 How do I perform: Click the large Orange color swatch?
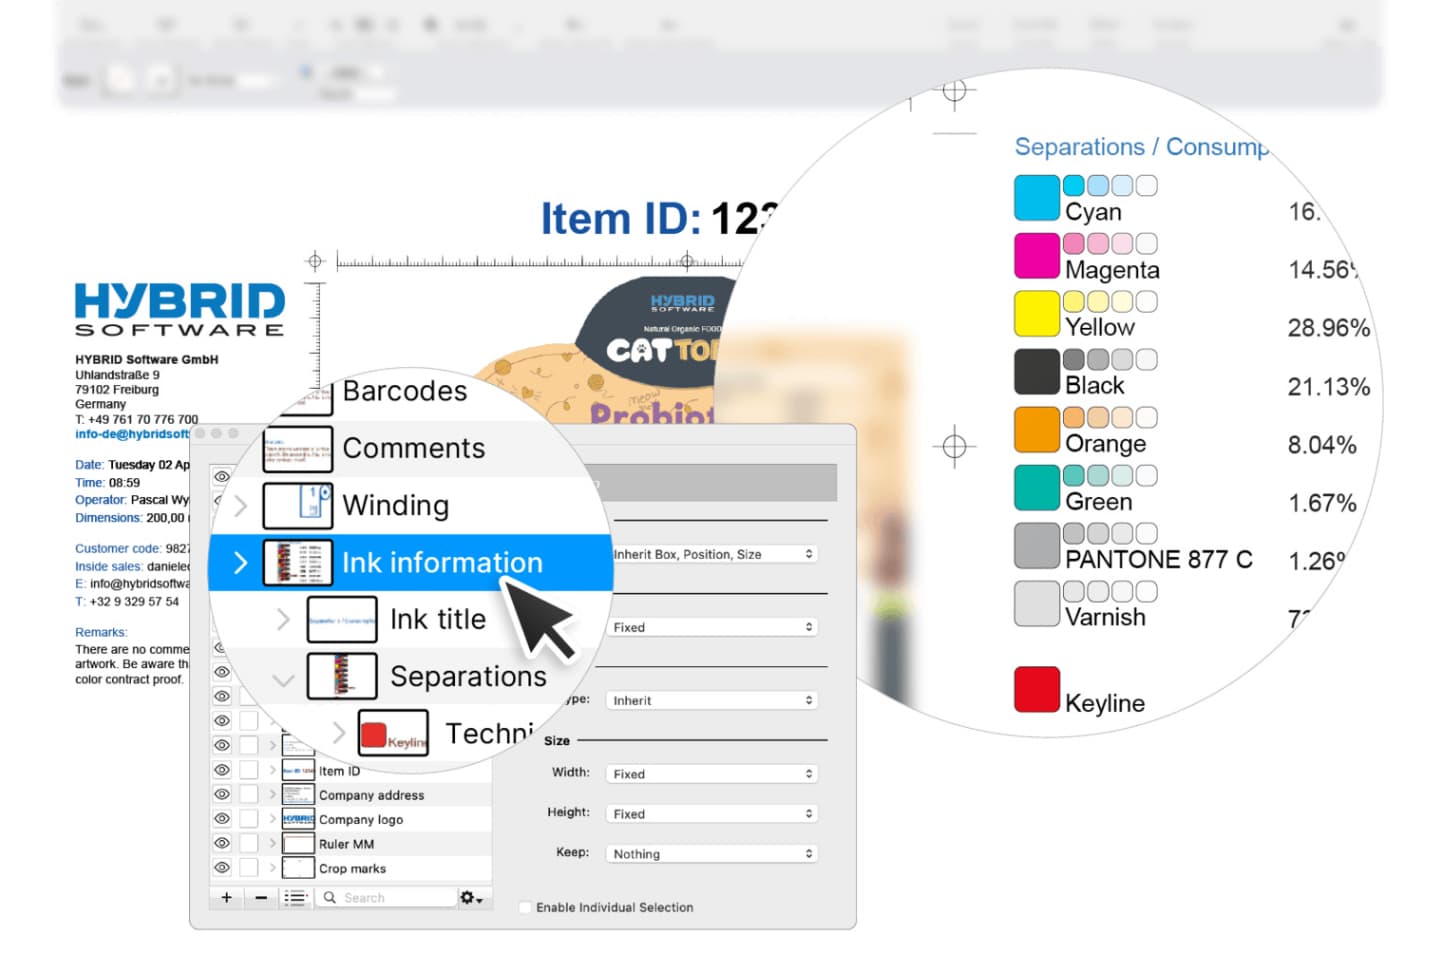[x=1037, y=429]
